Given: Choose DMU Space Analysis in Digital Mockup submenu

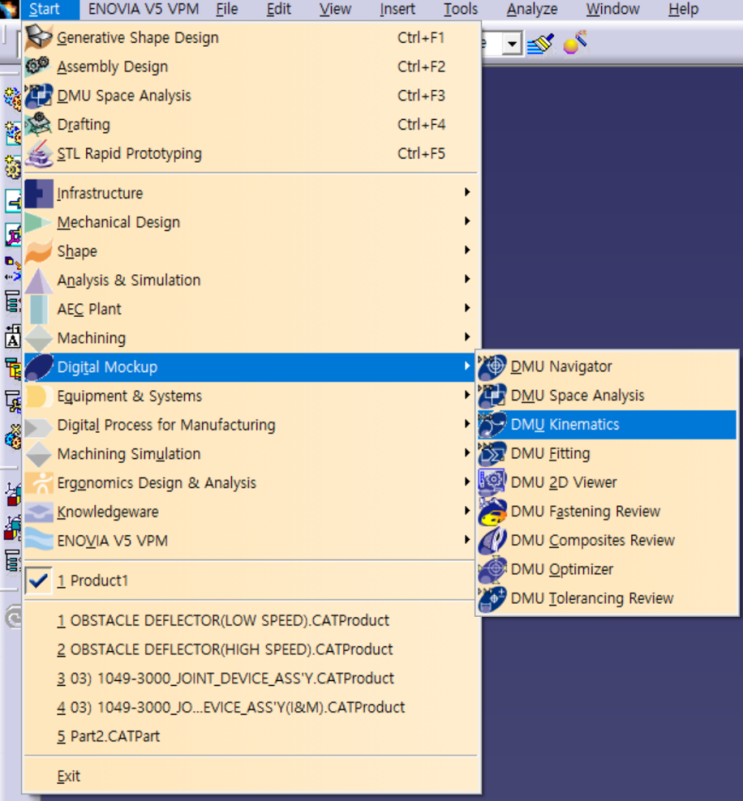Looking at the screenshot, I should pyautogui.click(x=607, y=395).
